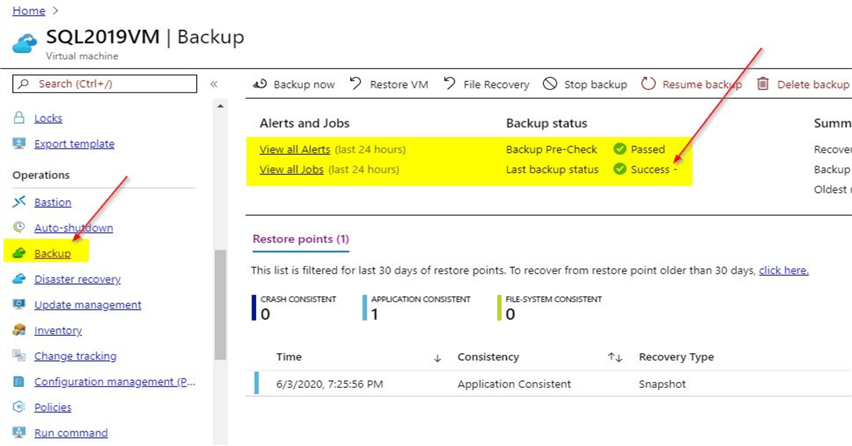The image size is (852, 446).
Task: Open Disaster recovery menu item
Action: point(77,279)
